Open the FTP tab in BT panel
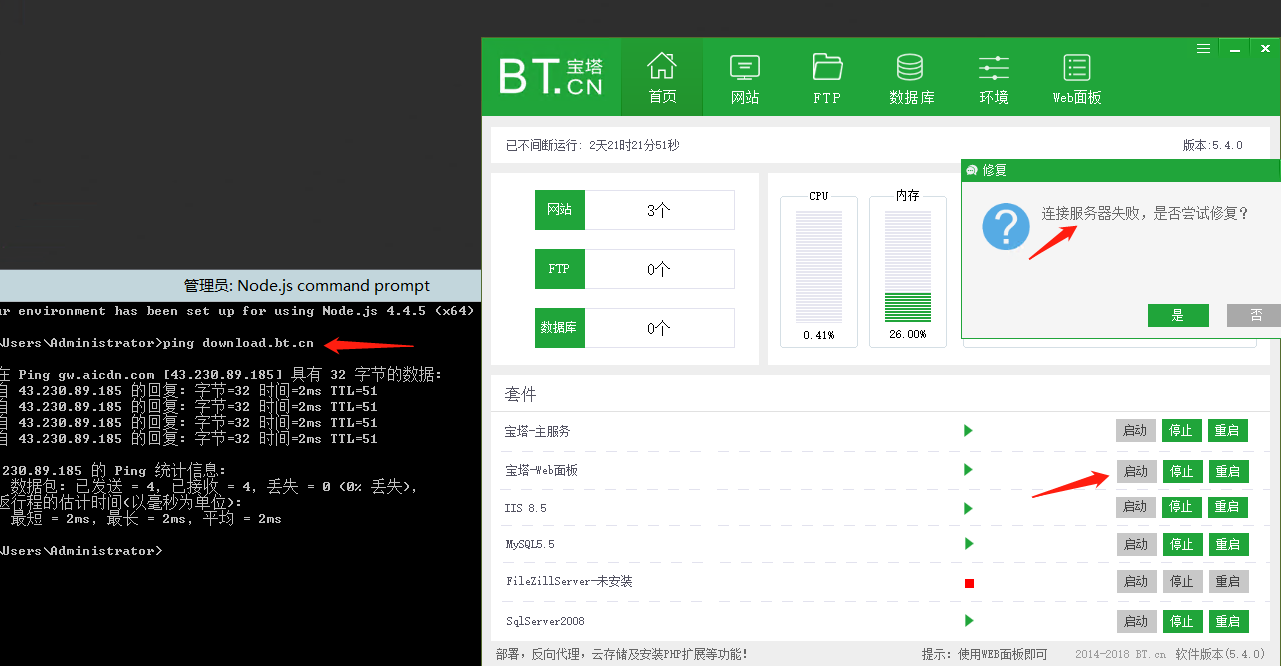Screen dimensions: 1281x666 (827, 77)
